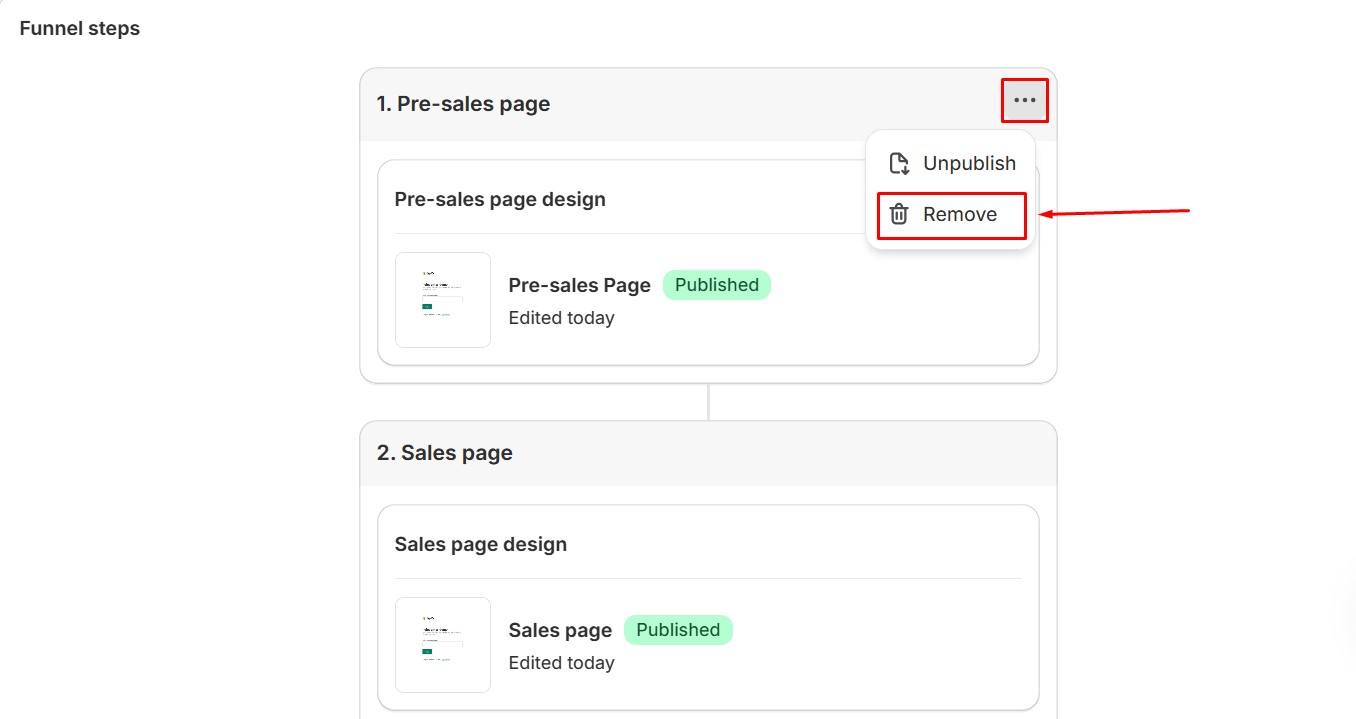The height and width of the screenshot is (719, 1356).
Task: Click 'Edited today' under Sales page
Action: click(x=561, y=663)
